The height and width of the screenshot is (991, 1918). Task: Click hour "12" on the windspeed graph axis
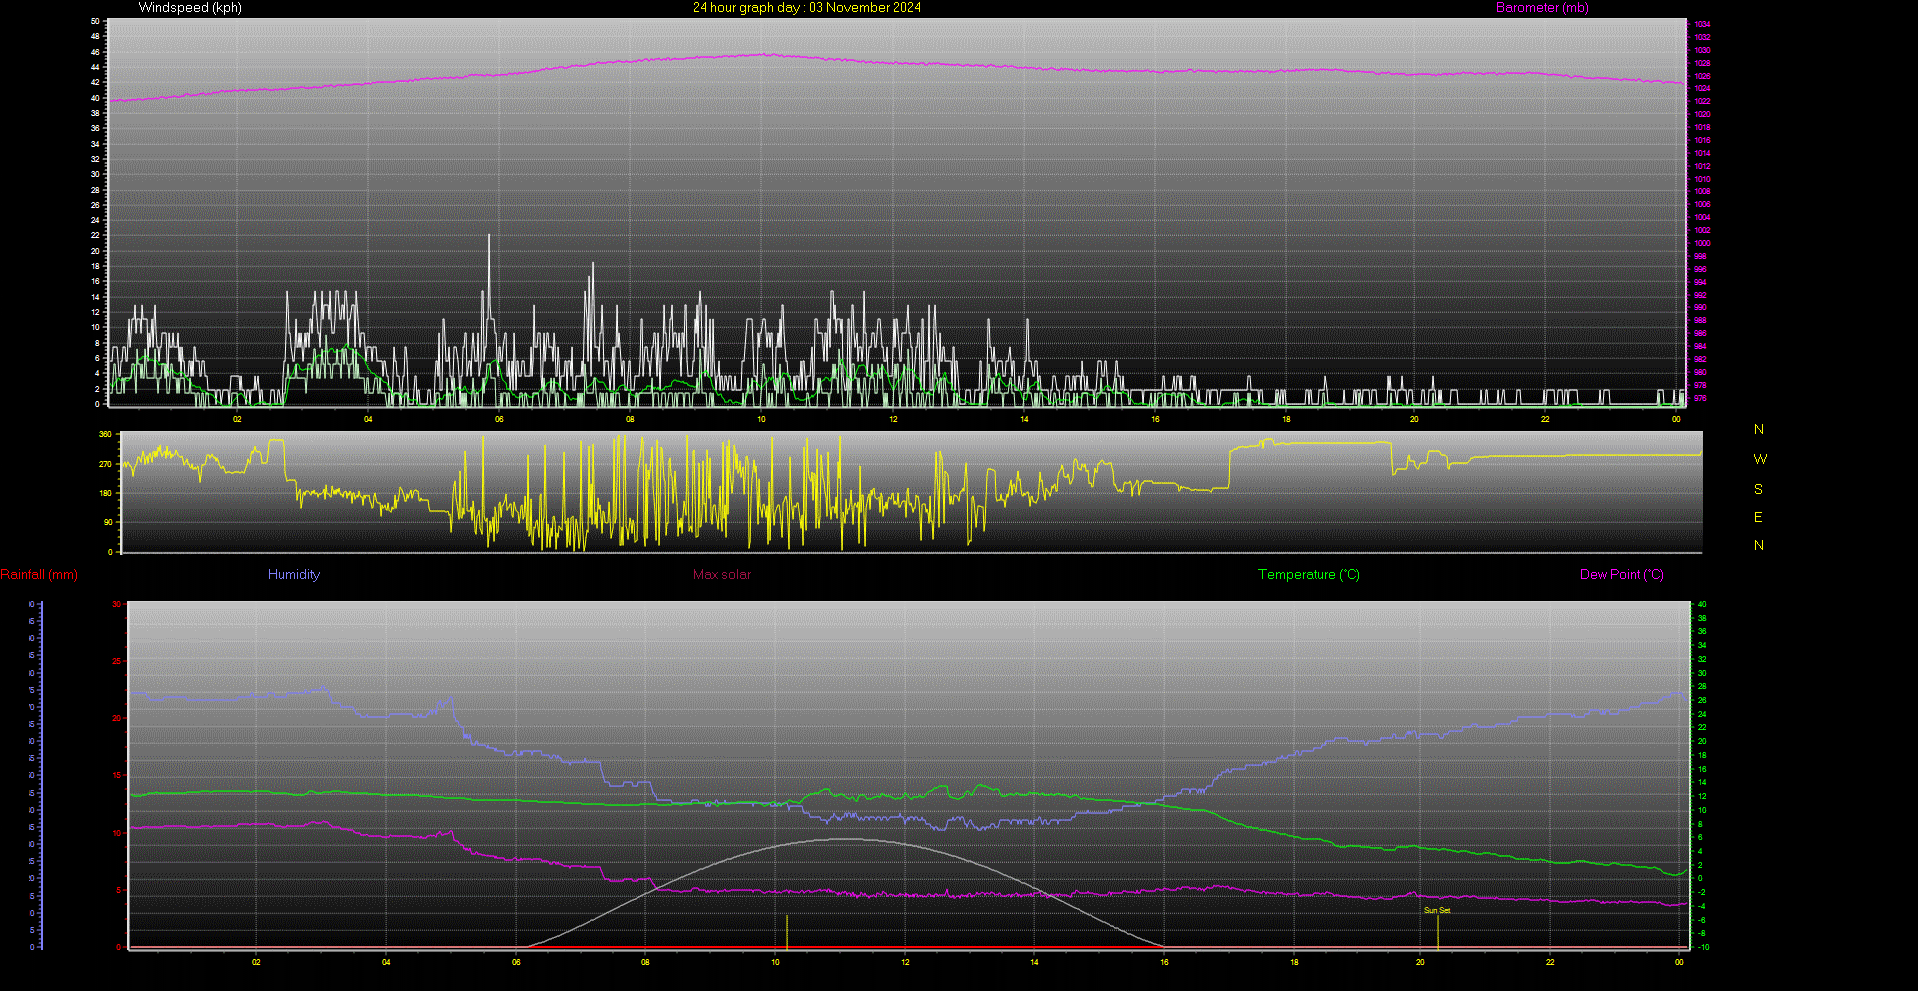tap(893, 419)
